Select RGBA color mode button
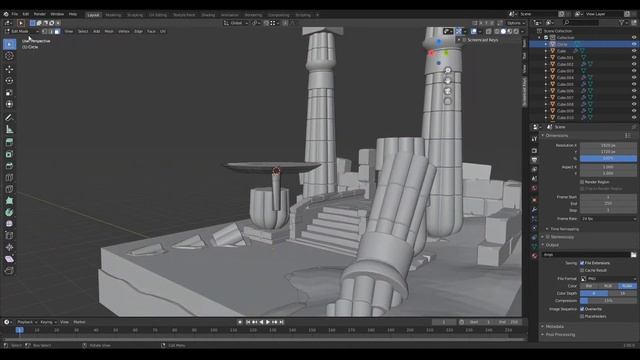The width and height of the screenshot is (640, 360). click(x=627, y=286)
